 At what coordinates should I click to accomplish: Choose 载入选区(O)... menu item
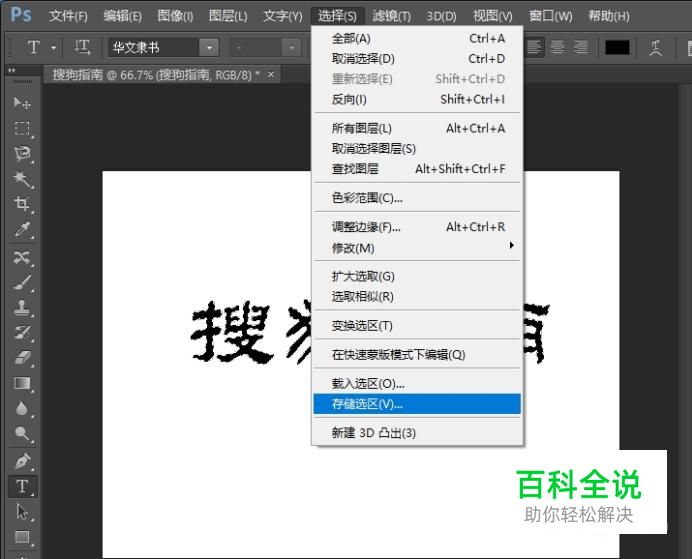(417, 384)
